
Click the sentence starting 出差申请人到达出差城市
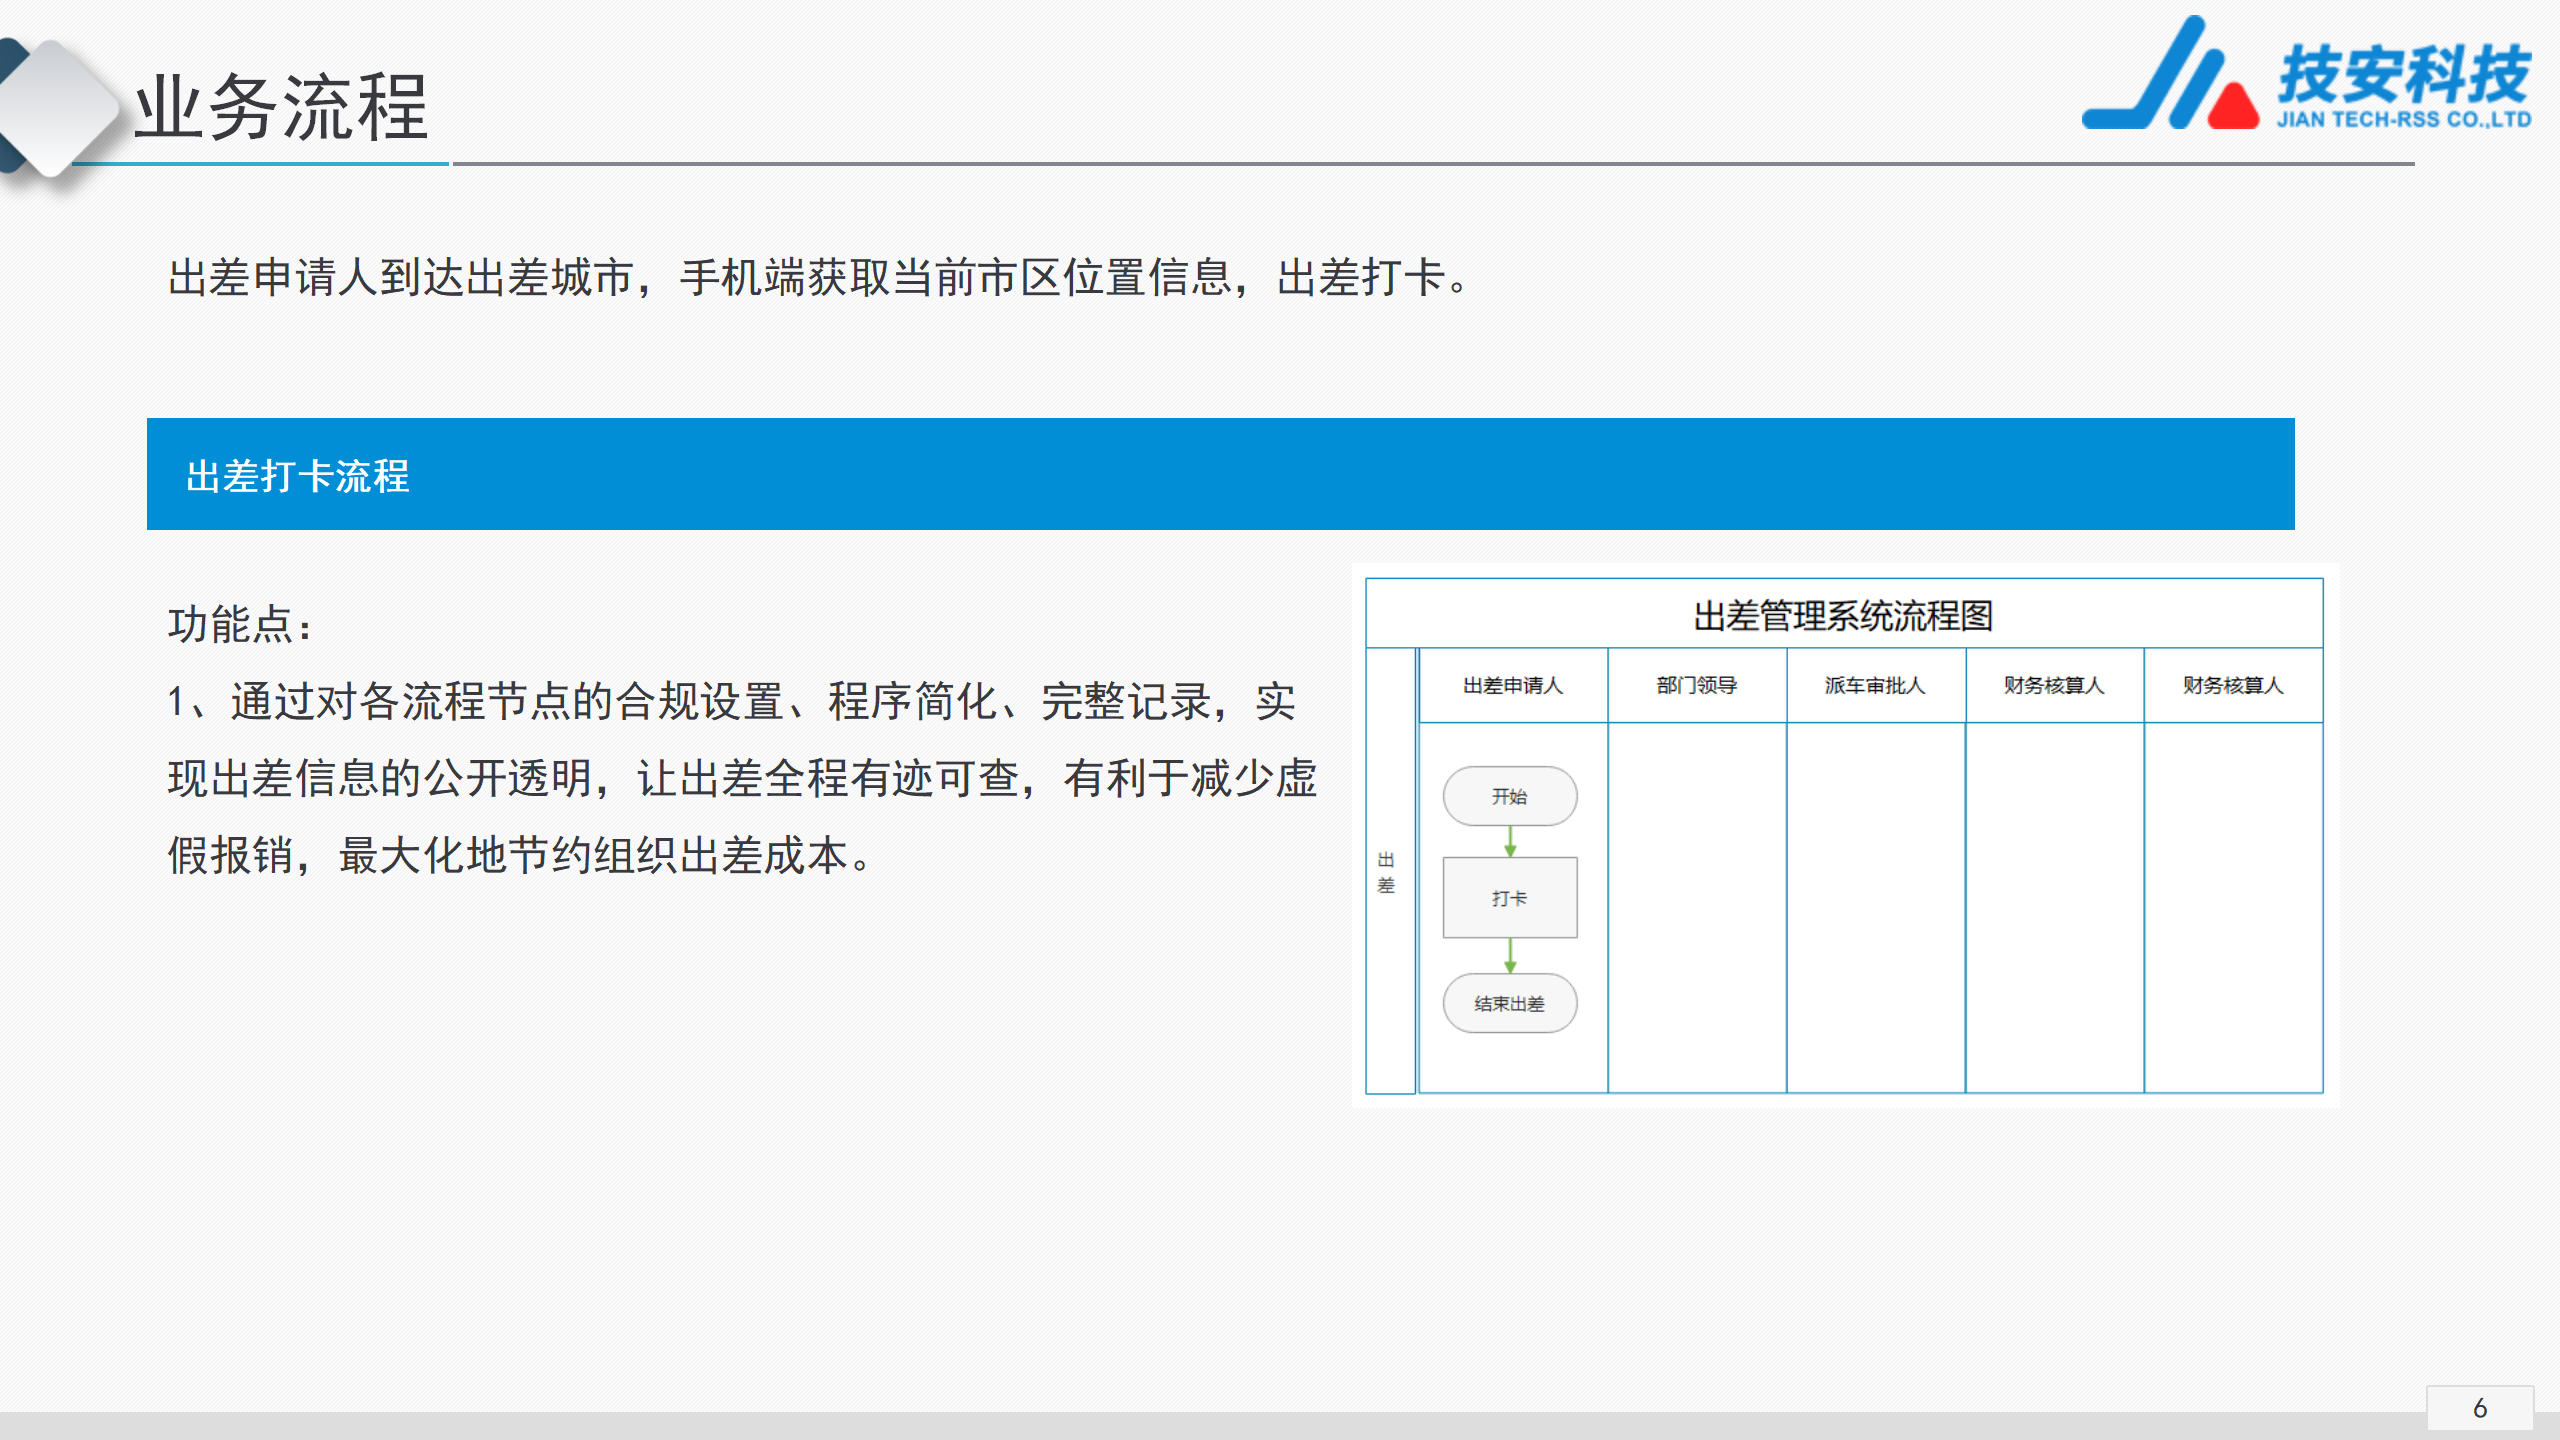click(x=818, y=278)
